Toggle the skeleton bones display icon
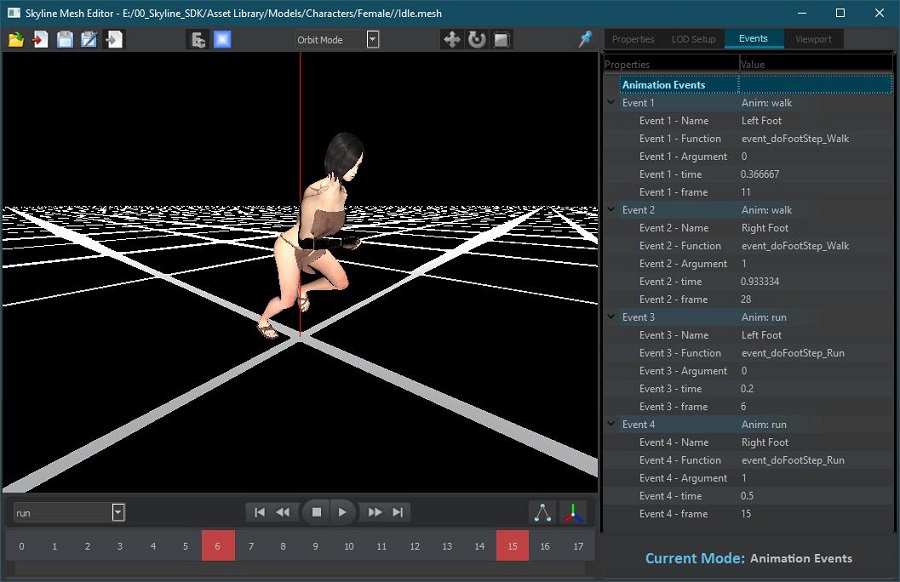Viewport: 900px width, 582px height. point(542,512)
